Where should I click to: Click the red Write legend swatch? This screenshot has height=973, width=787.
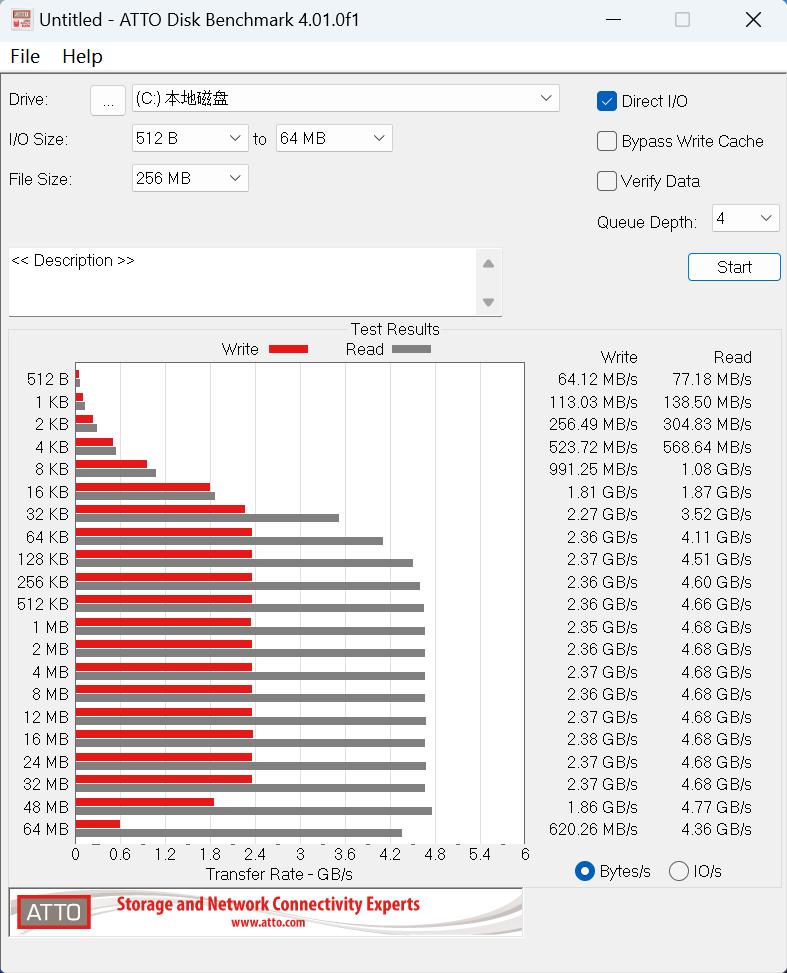tap(288, 349)
